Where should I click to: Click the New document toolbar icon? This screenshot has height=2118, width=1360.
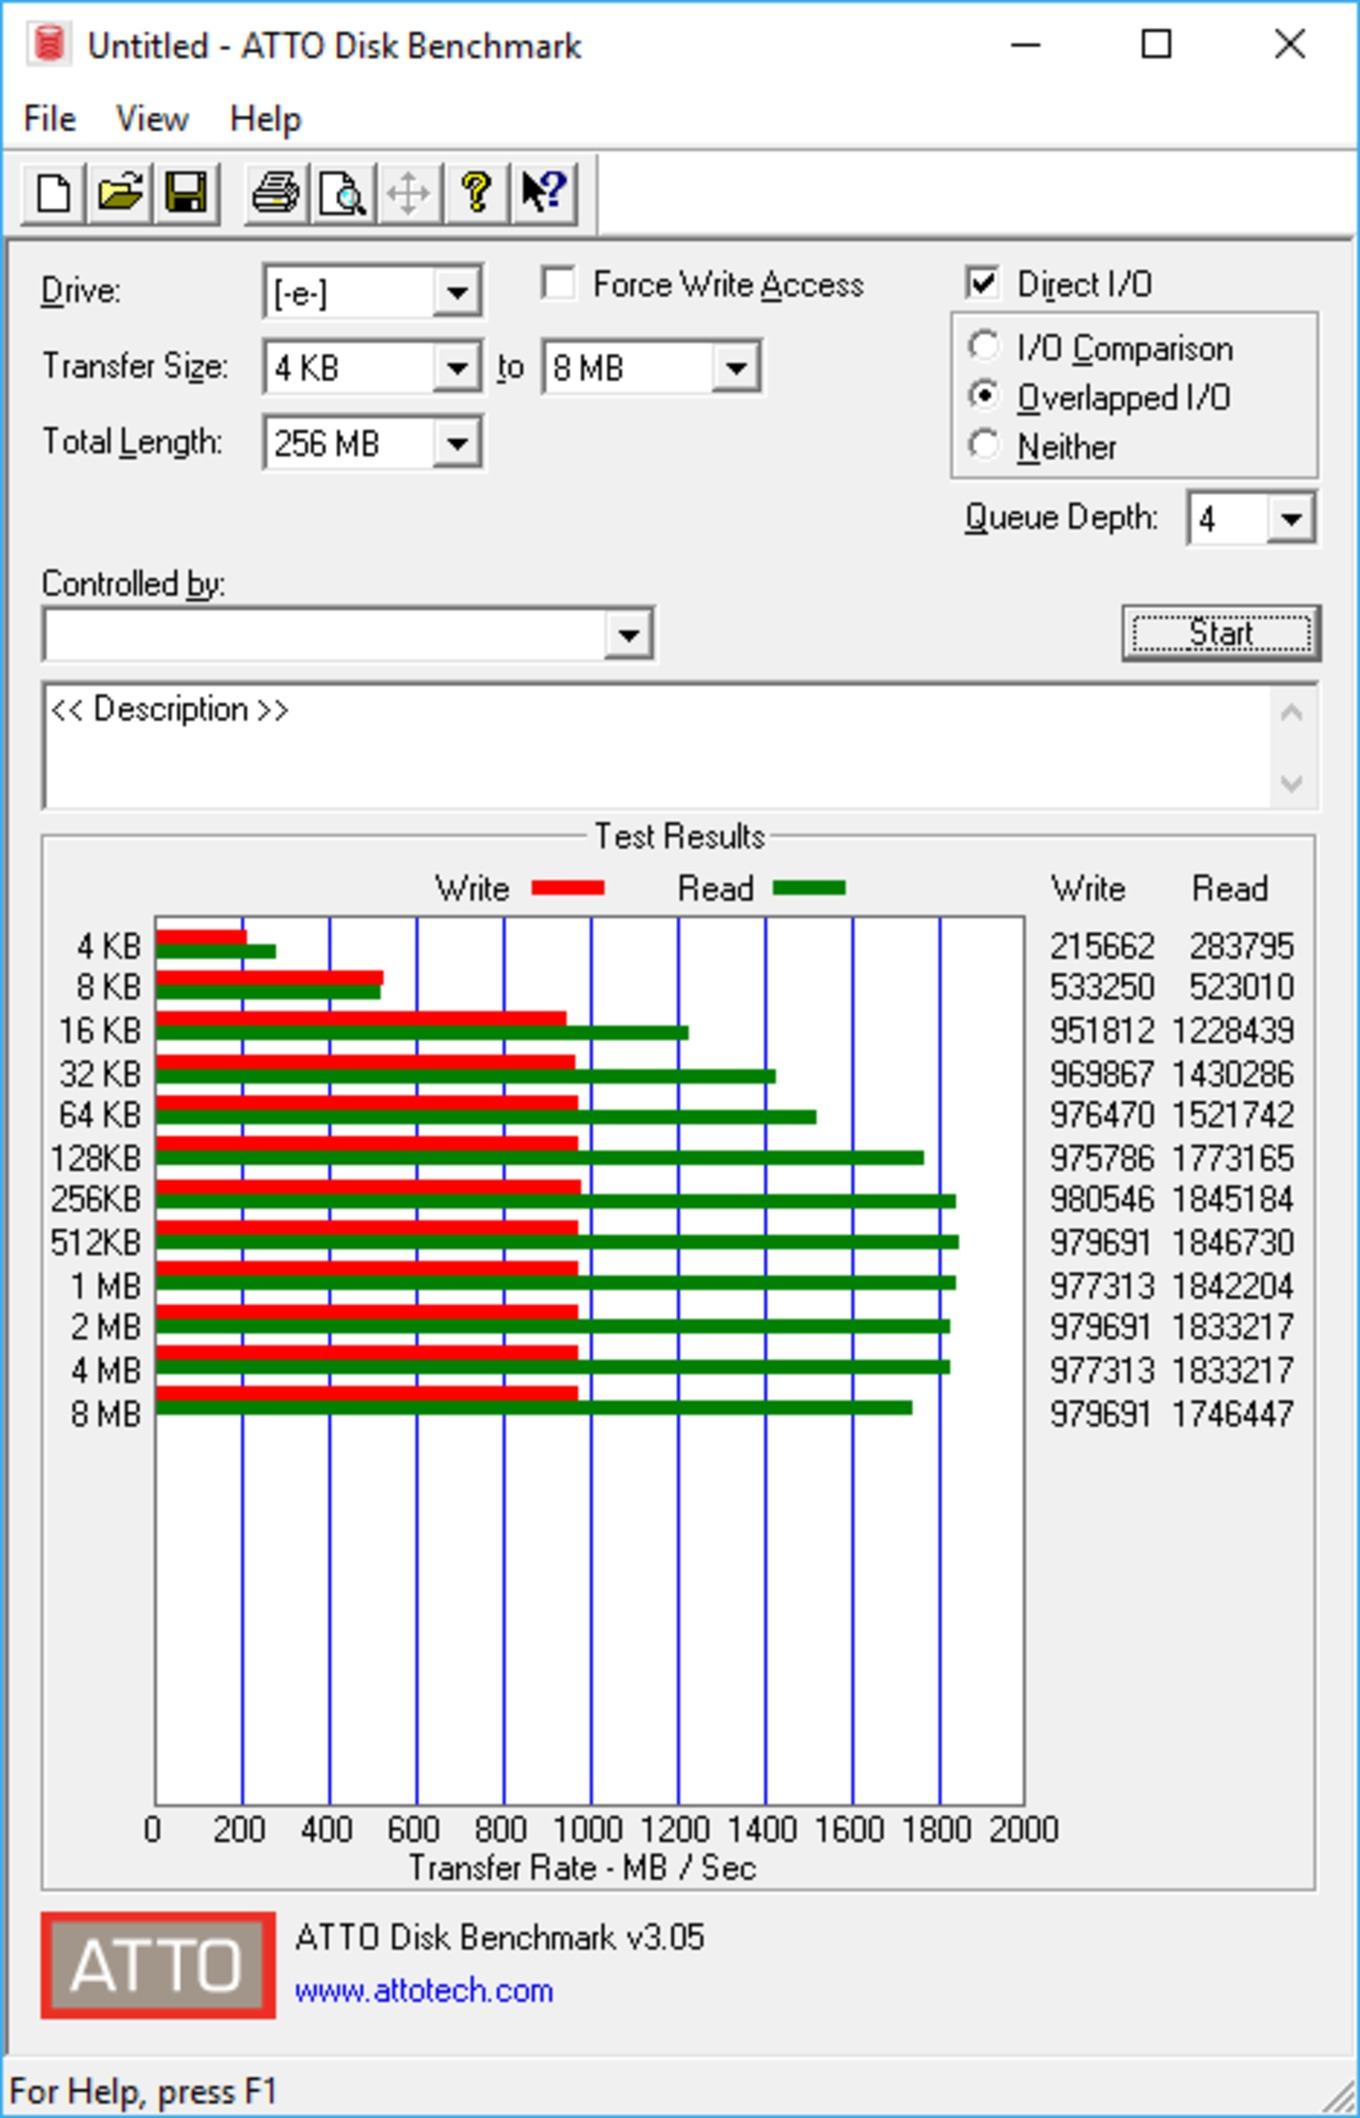[53, 192]
